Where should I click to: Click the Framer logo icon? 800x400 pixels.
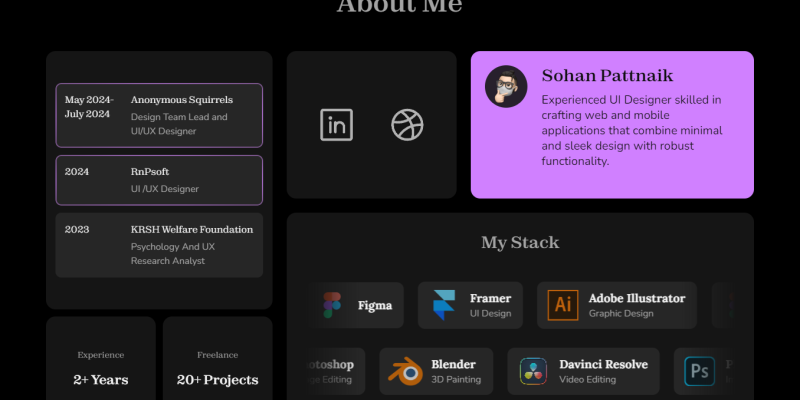tap(444, 305)
